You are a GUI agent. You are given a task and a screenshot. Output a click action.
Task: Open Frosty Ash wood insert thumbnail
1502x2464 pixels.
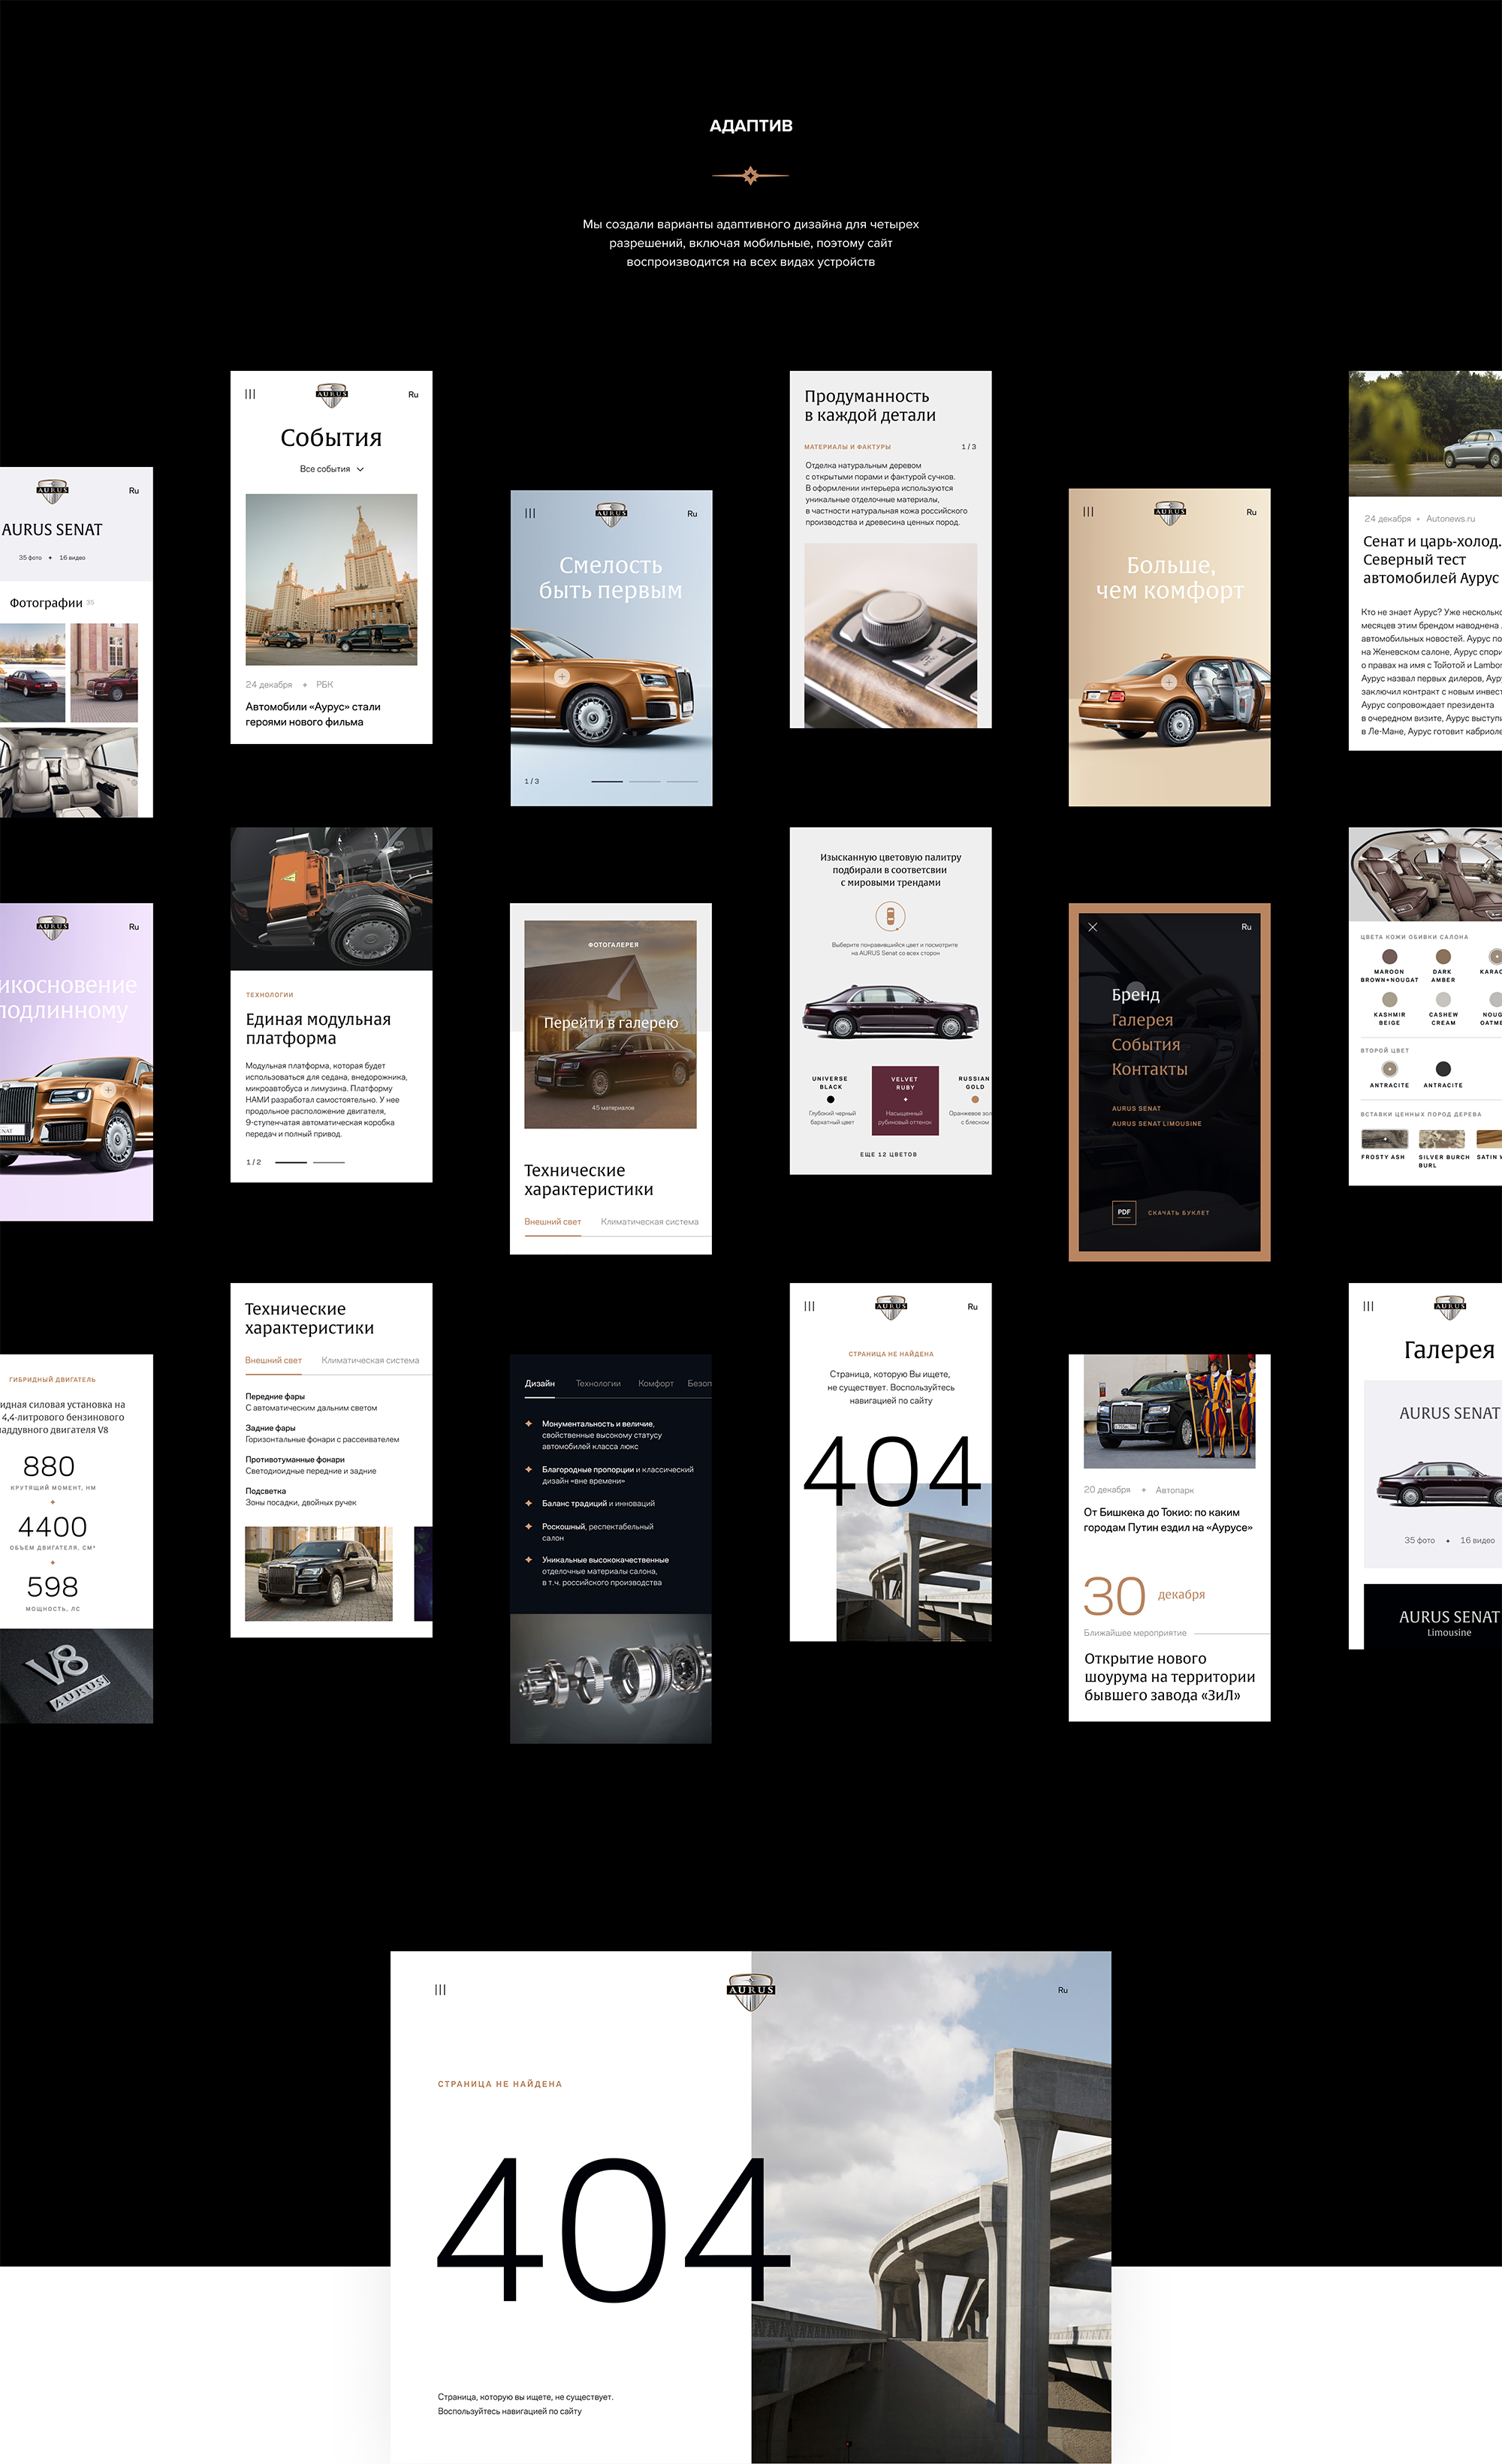[1384, 1139]
